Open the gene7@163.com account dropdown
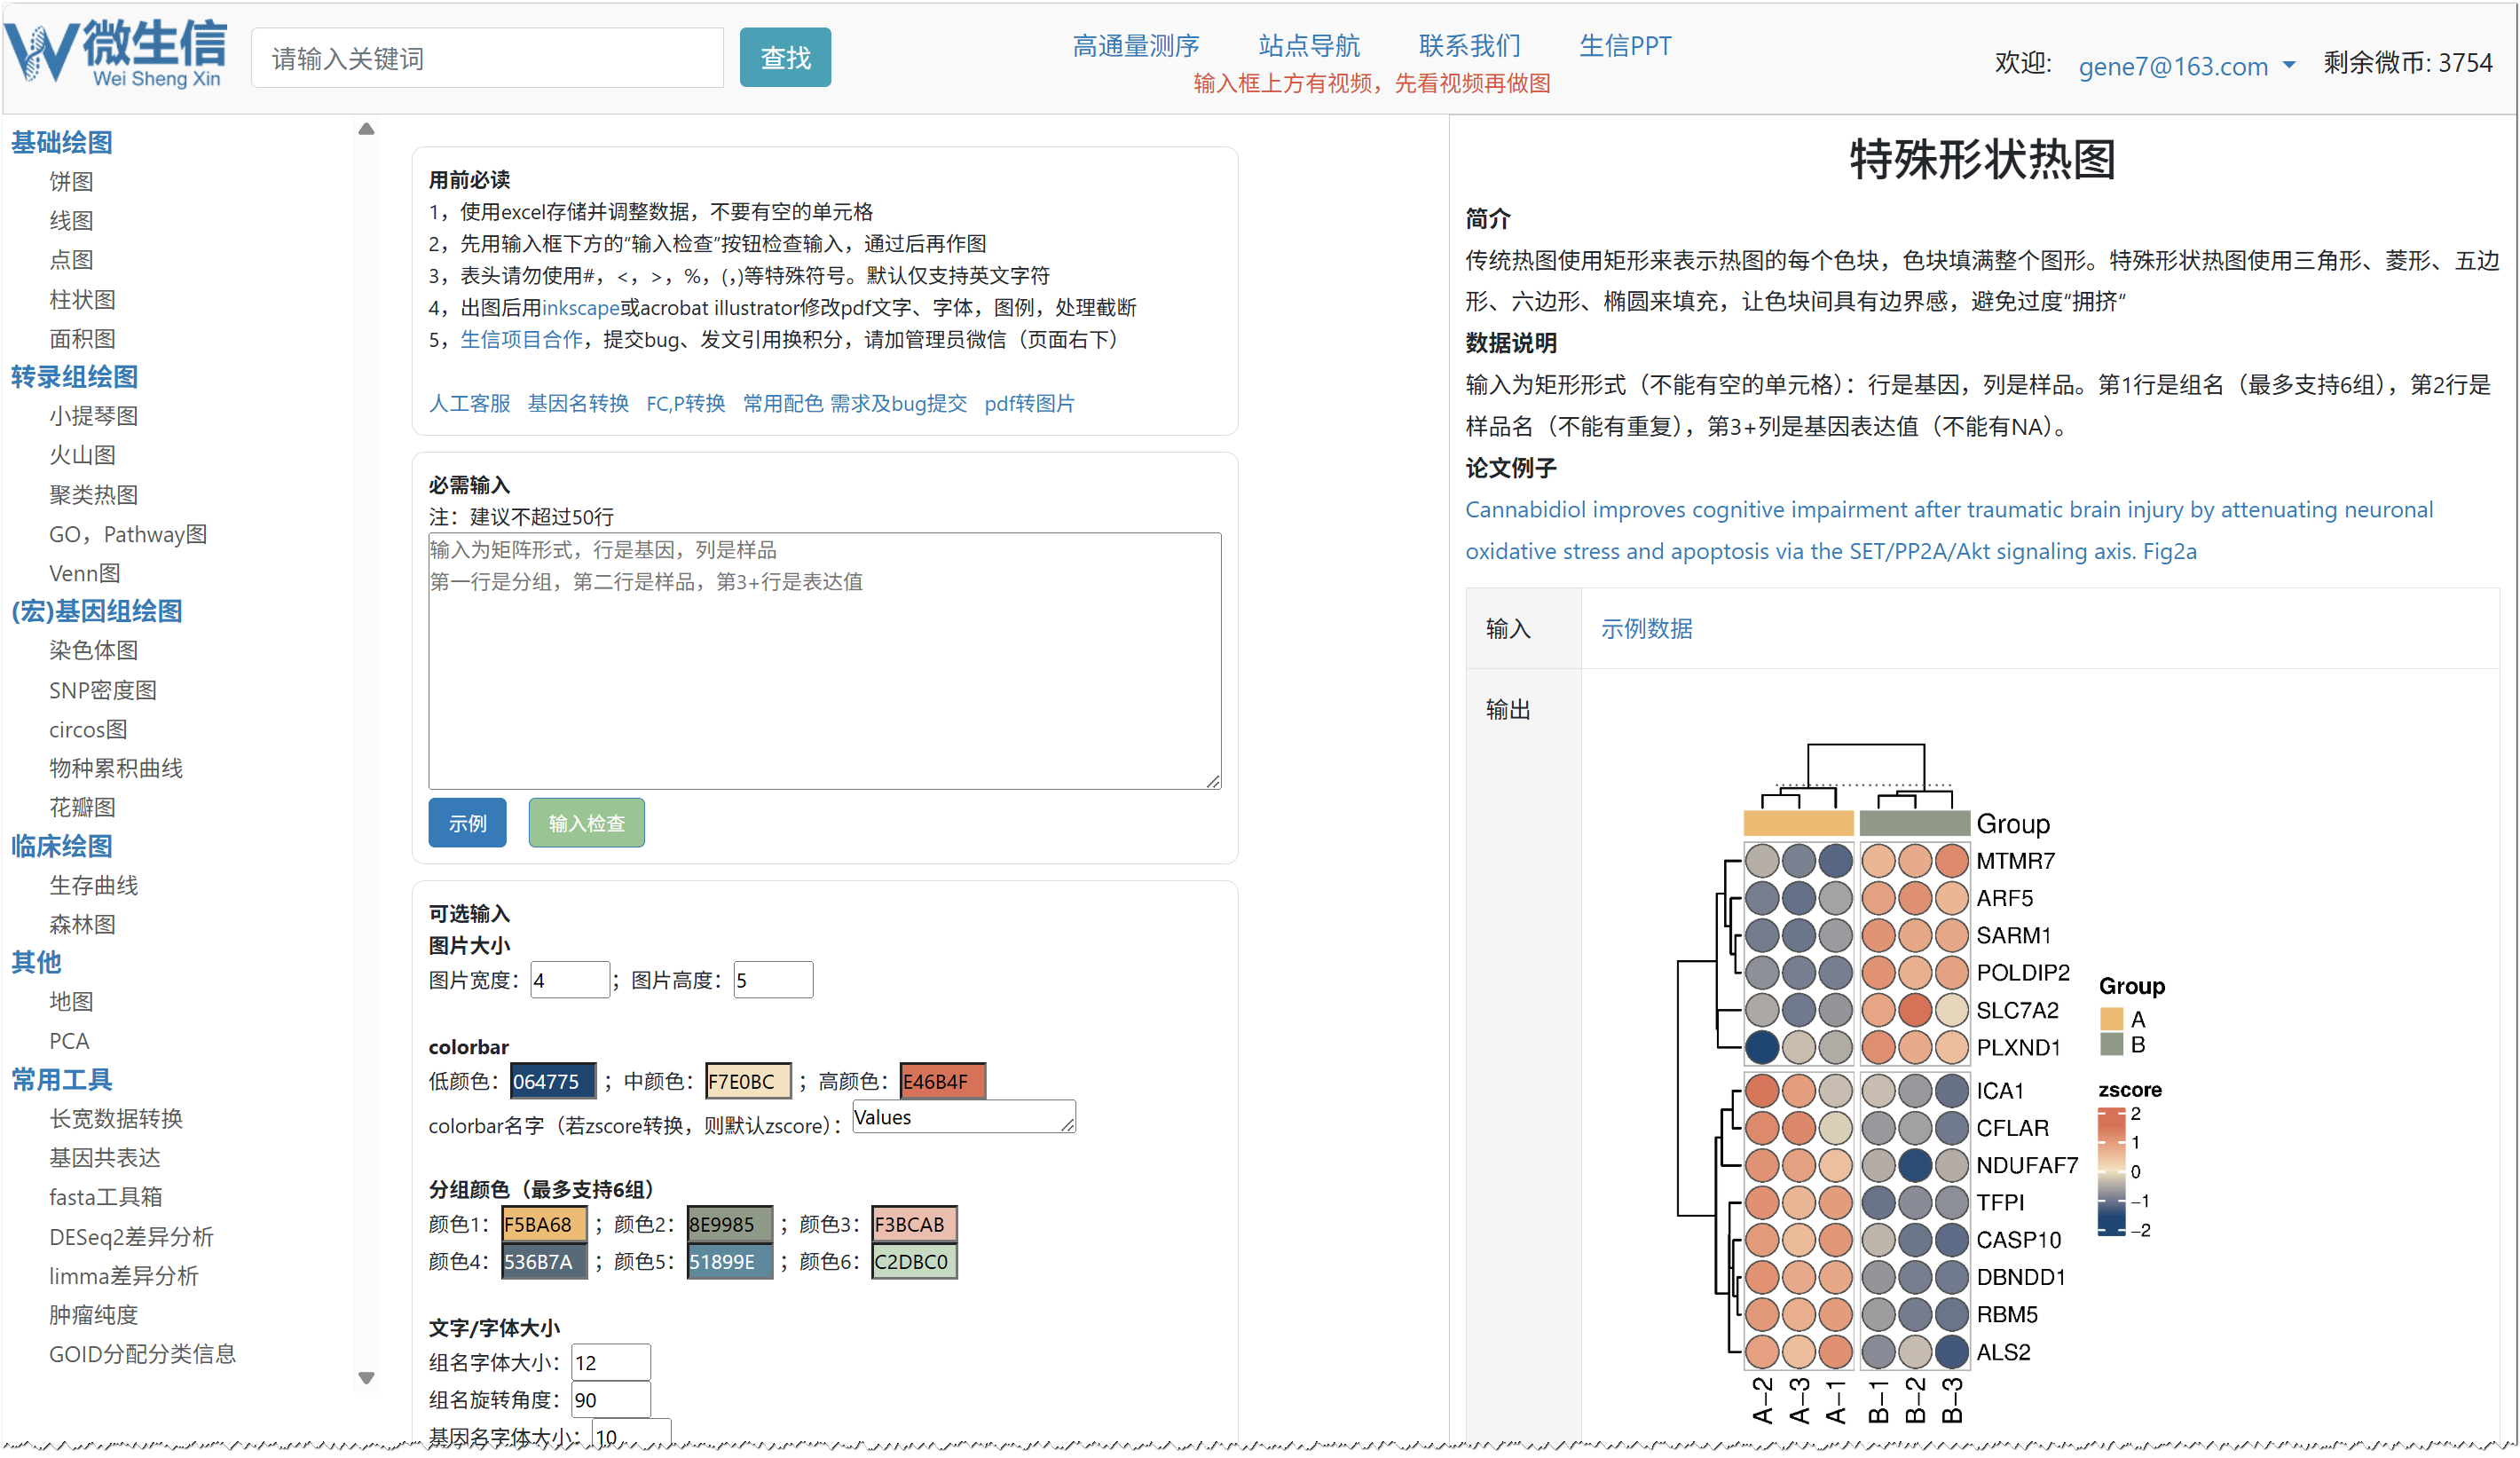Viewport: 2520px width, 1458px height. (x=2186, y=66)
